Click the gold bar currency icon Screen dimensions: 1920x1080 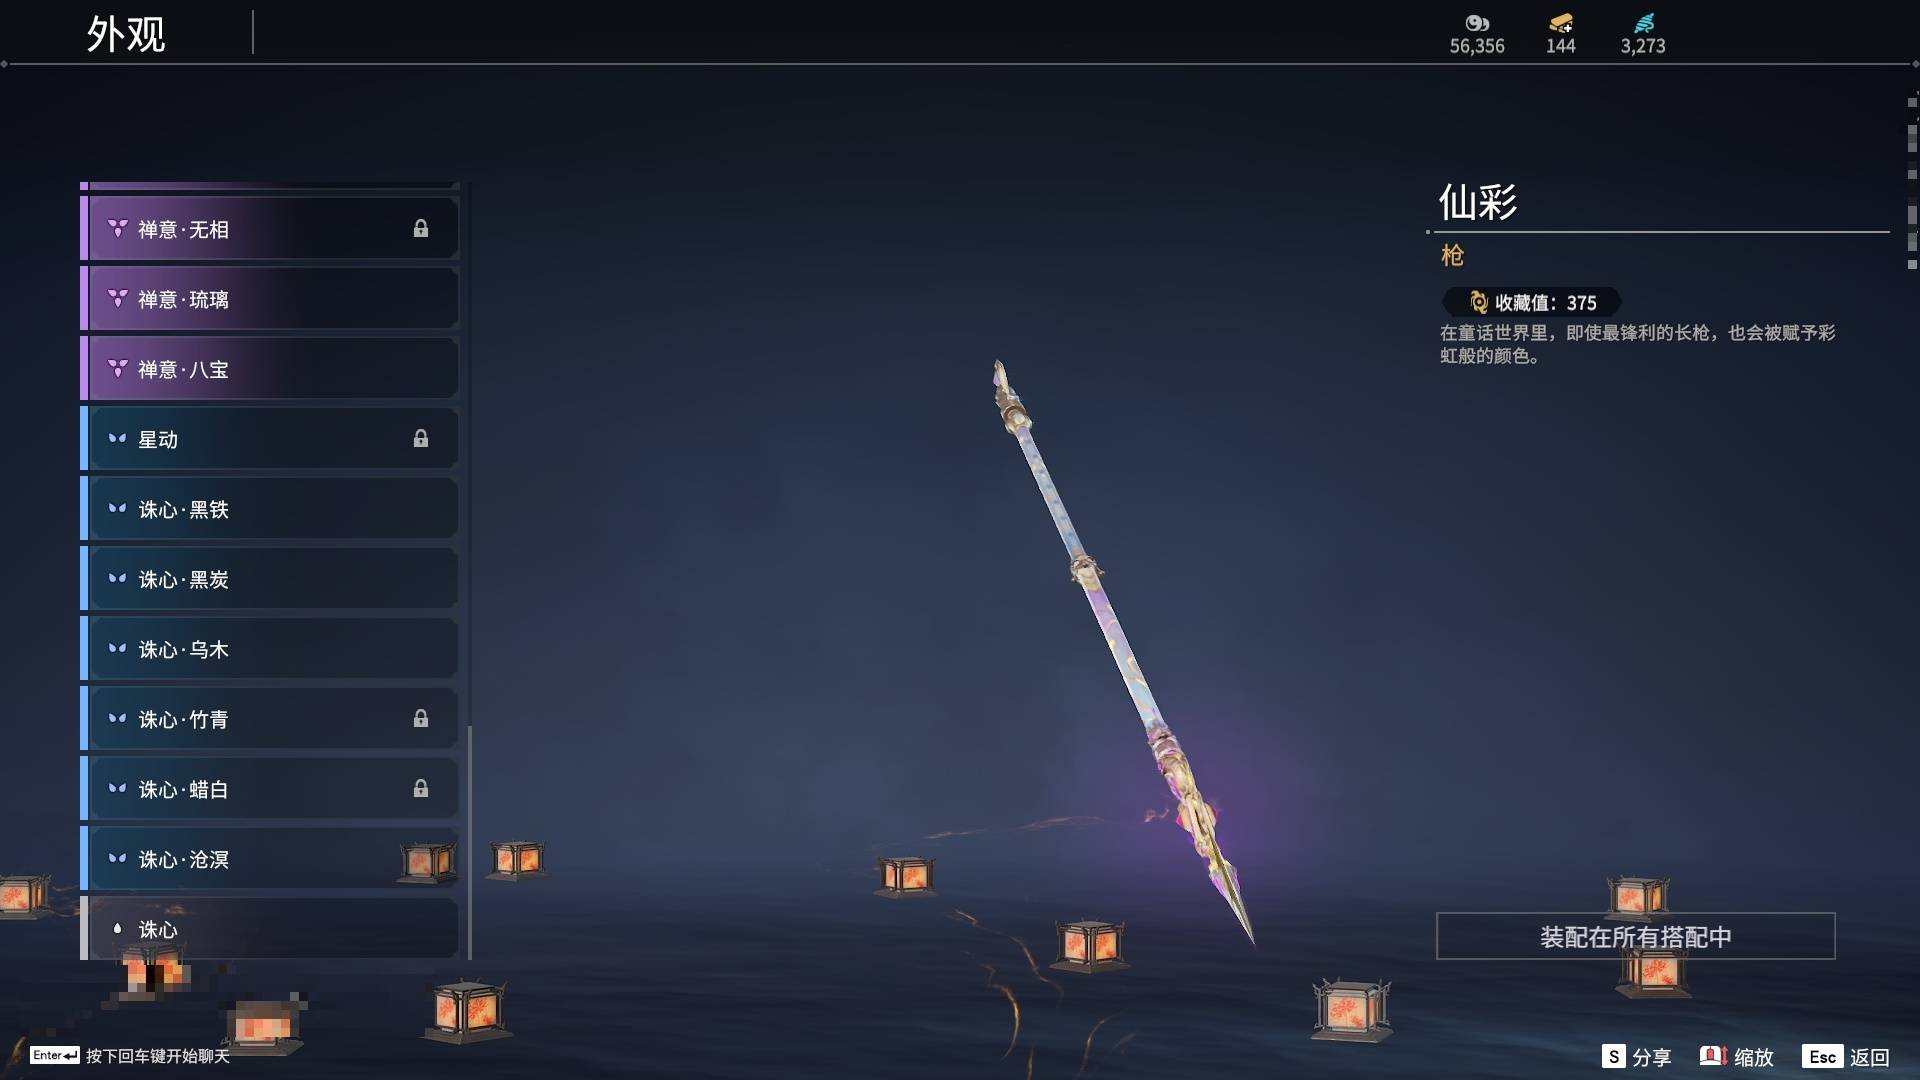point(1561,23)
